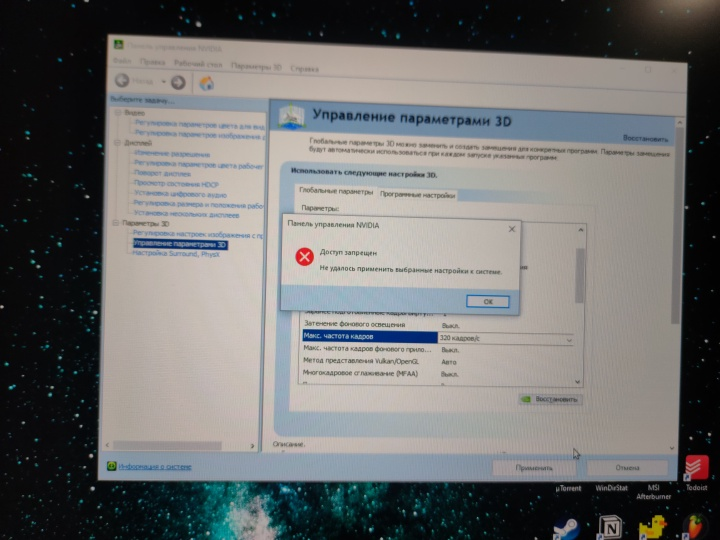Select Поворот дисплея in the task tree
Screen dimensions: 720x540
click(x=162, y=174)
